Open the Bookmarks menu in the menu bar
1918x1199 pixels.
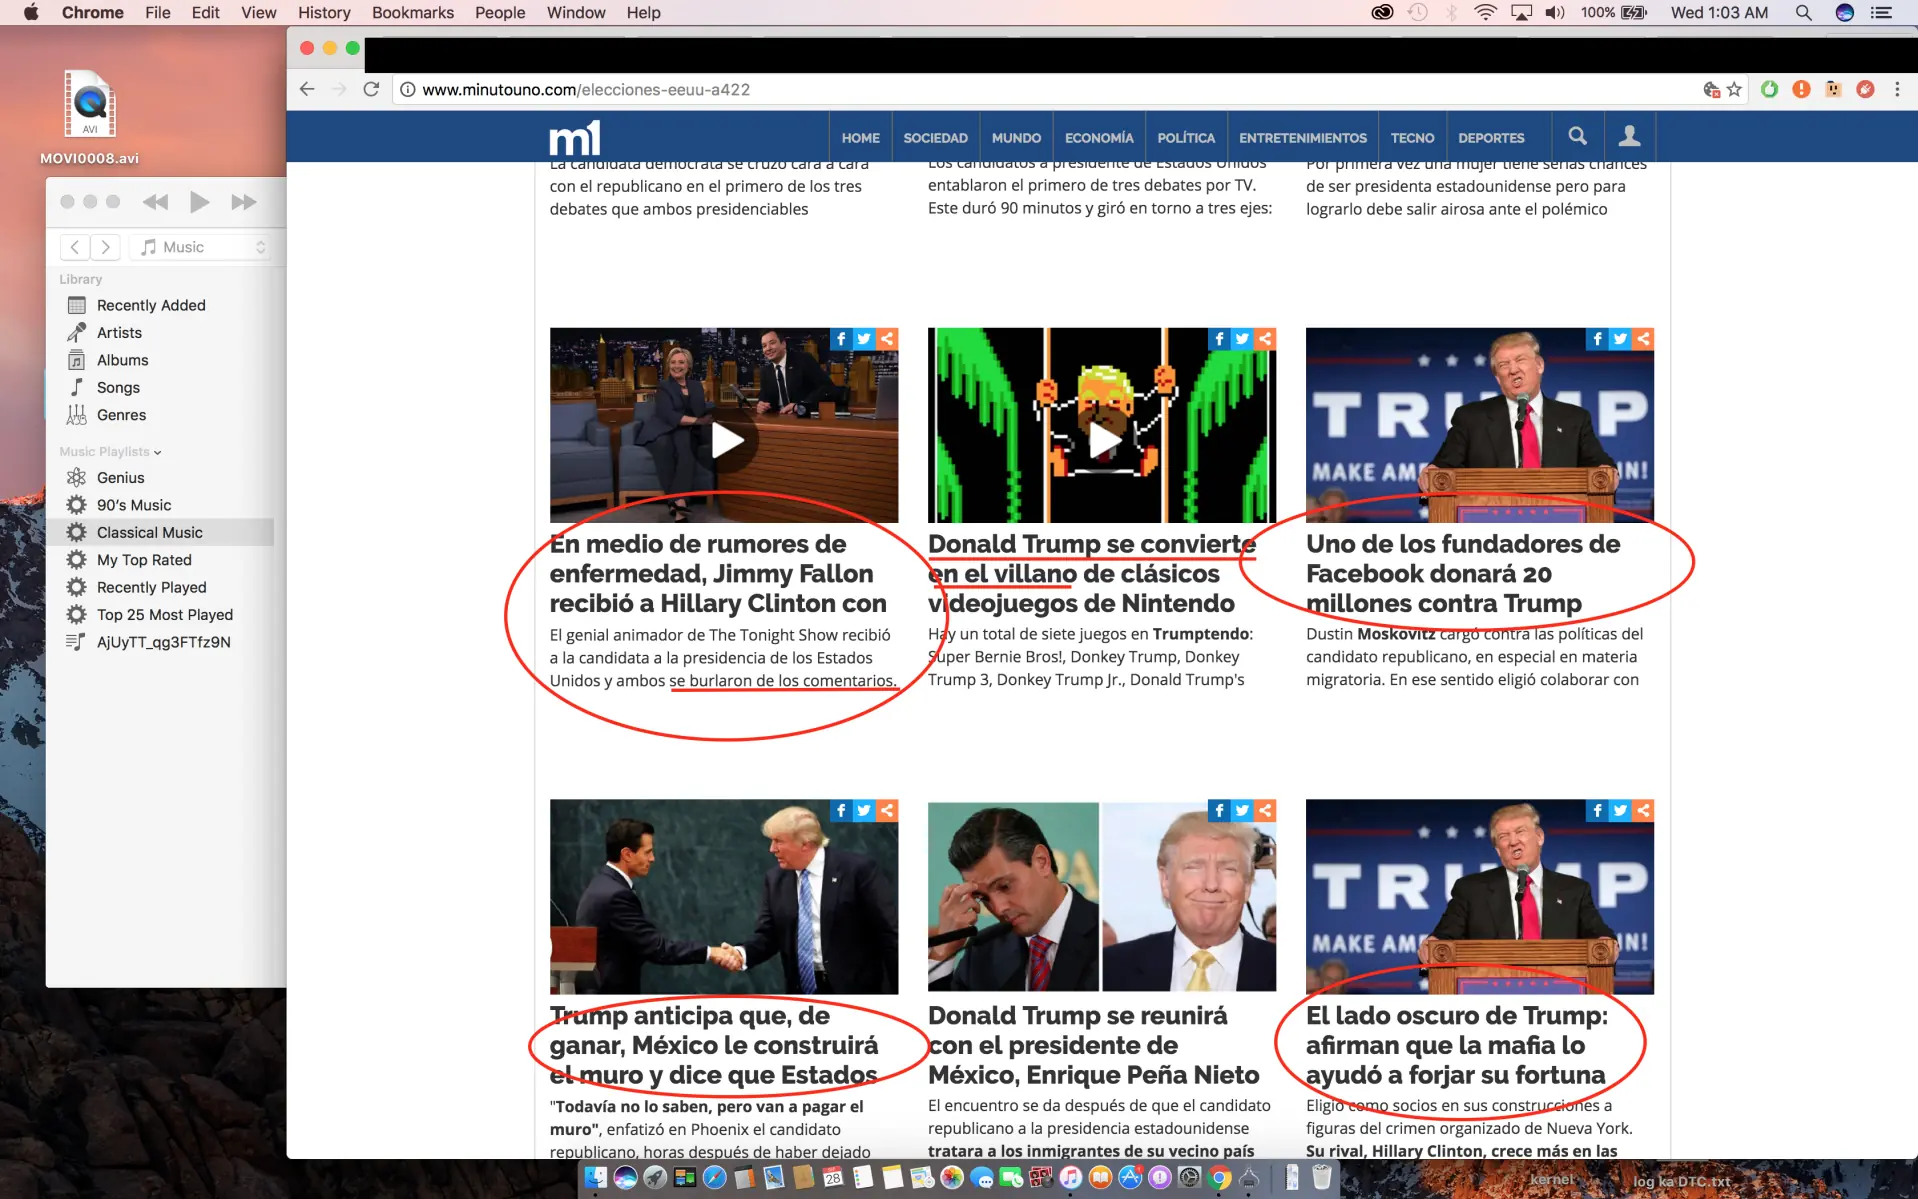[x=413, y=12]
